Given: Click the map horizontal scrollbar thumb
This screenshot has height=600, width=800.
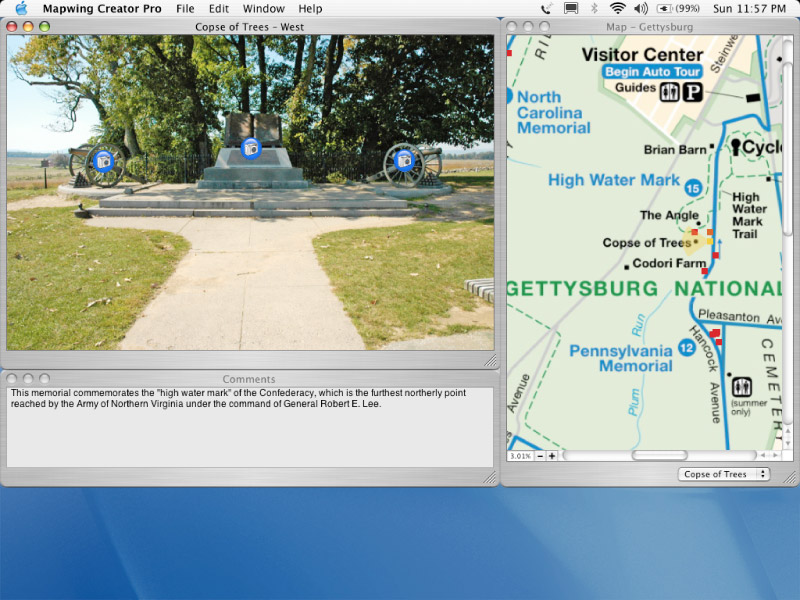Looking at the screenshot, I should (659, 455).
